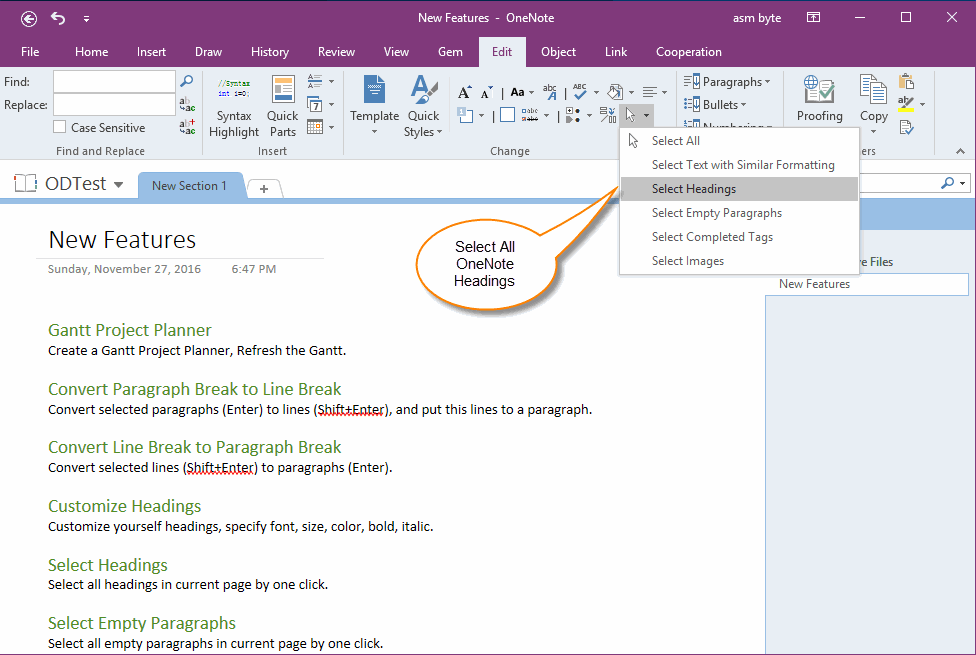
Task: Decrease font size with the shrink font icon
Action: [487, 93]
